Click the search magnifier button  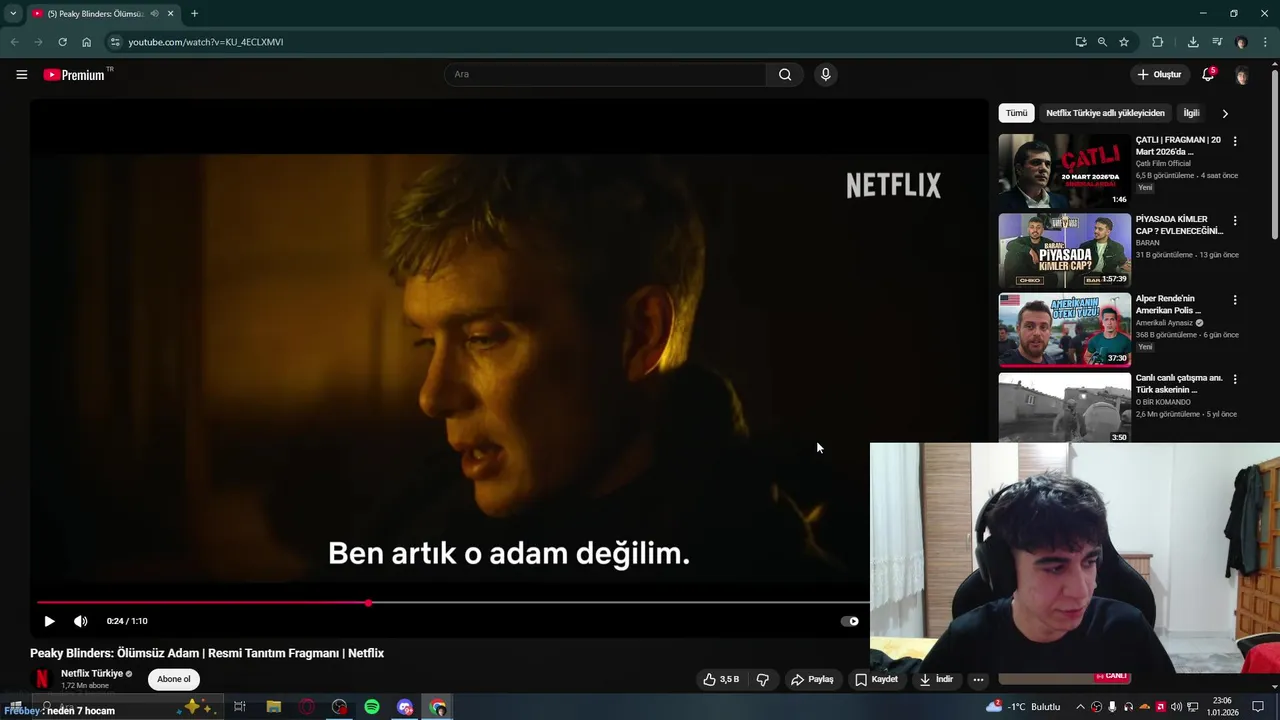tap(785, 74)
